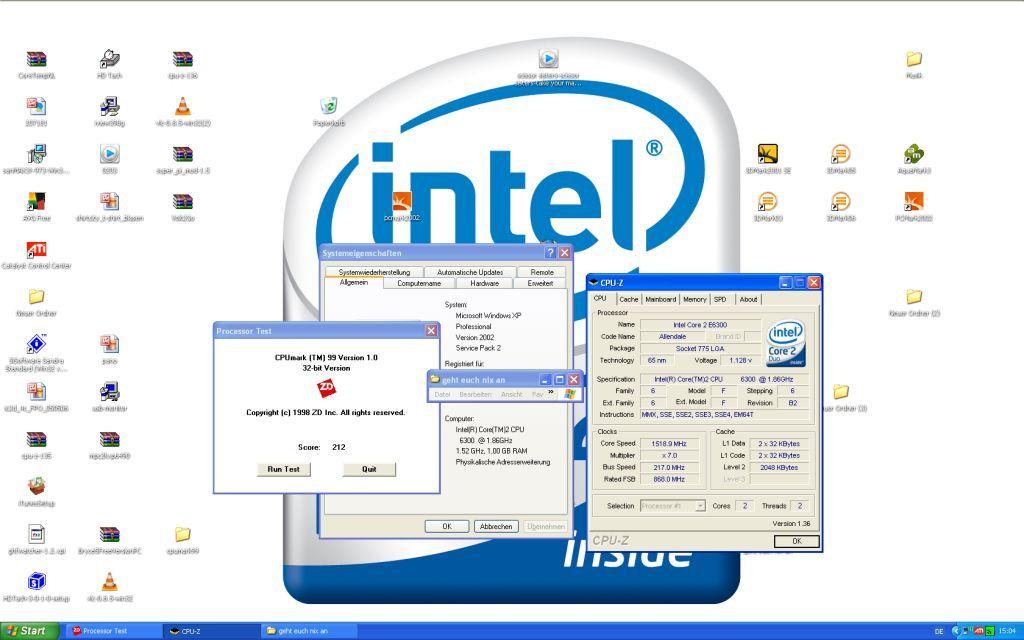This screenshot has height=640, width=1024.
Task: Switch to the SPD tab in CPU-Z
Action: tap(720, 299)
